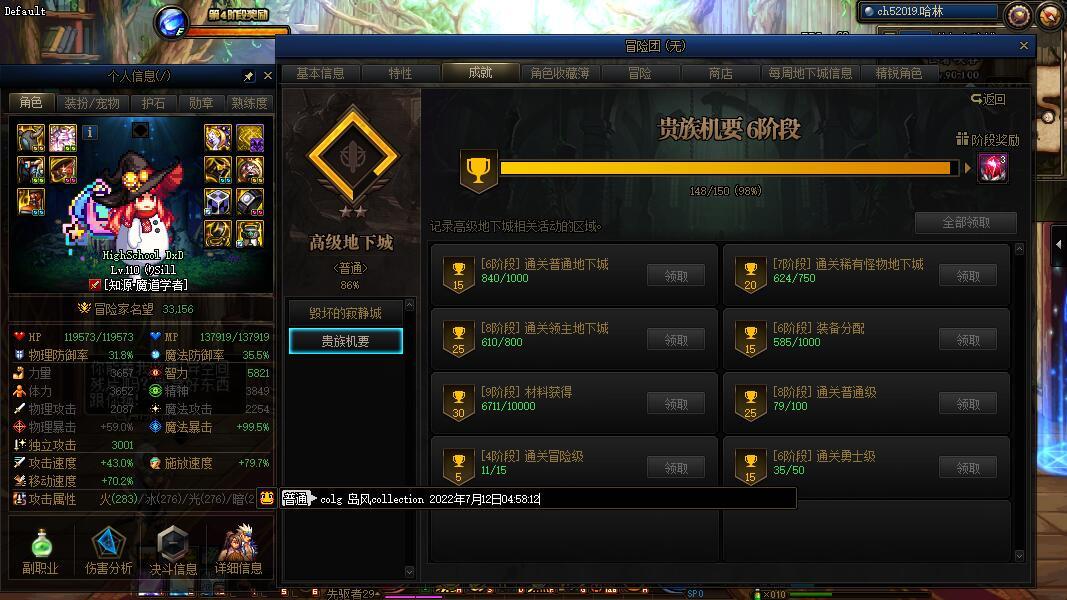This screenshot has width=1067, height=600.
Task: Click the 返回 back link
Action: (988, 99)
